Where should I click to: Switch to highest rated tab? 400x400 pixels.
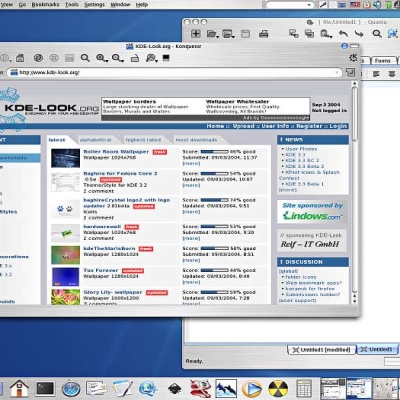point(143,140)
